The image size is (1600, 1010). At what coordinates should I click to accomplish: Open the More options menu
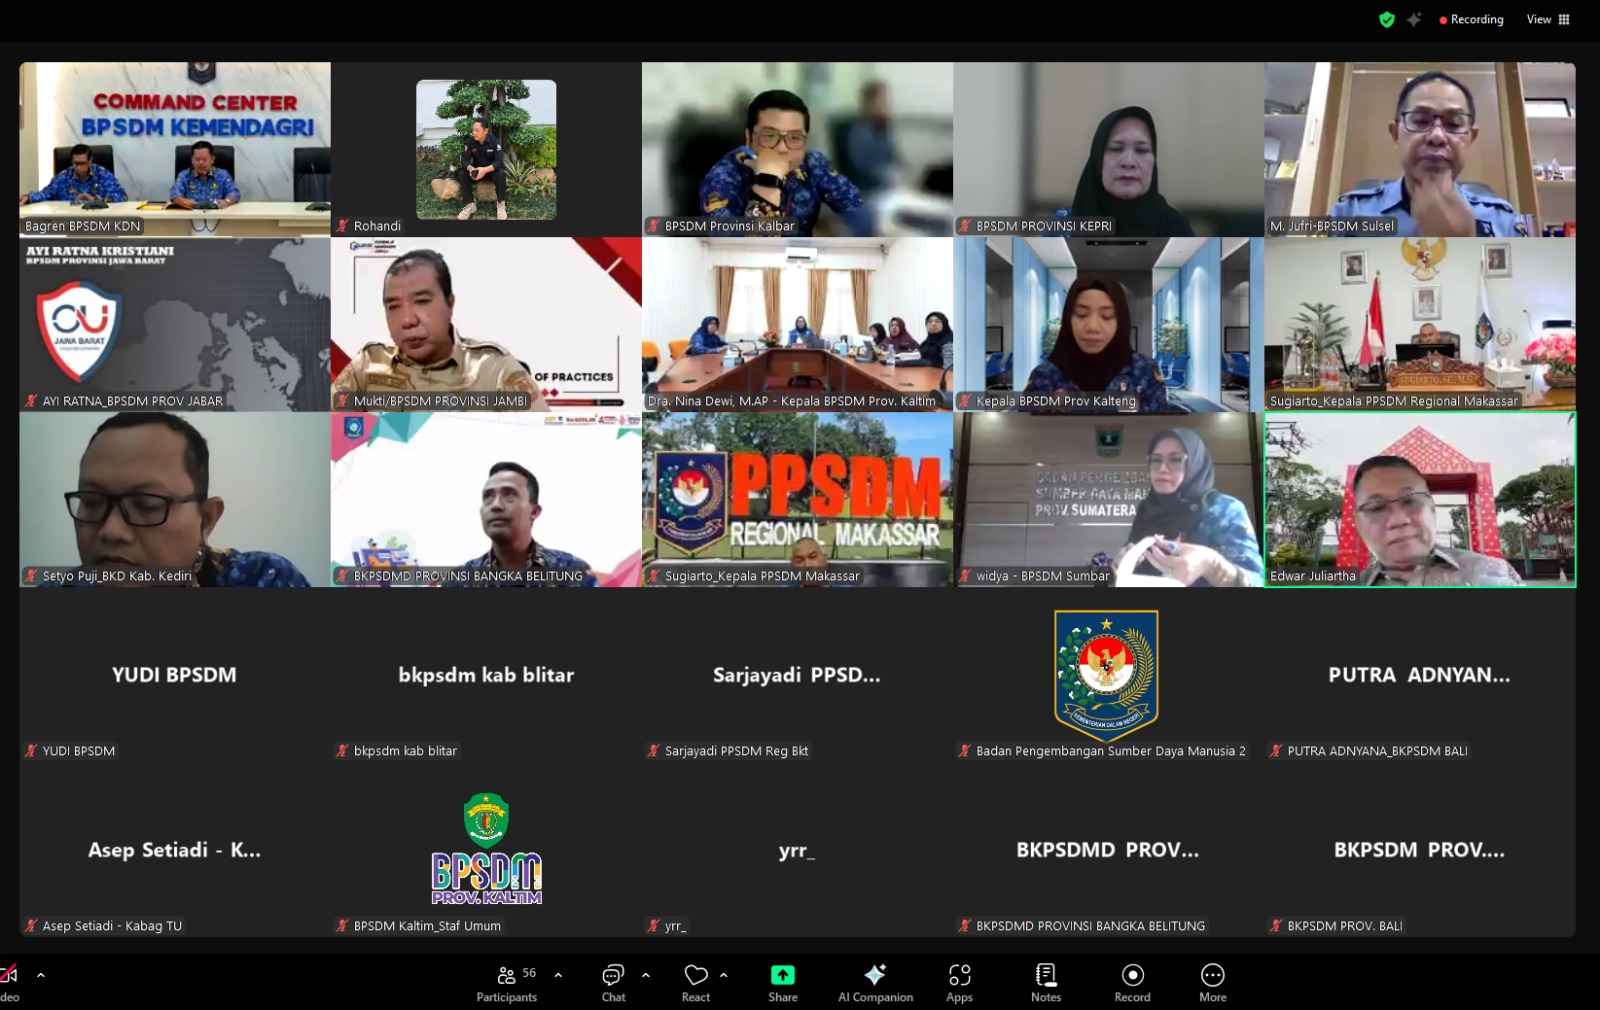tap(1213, 983)
